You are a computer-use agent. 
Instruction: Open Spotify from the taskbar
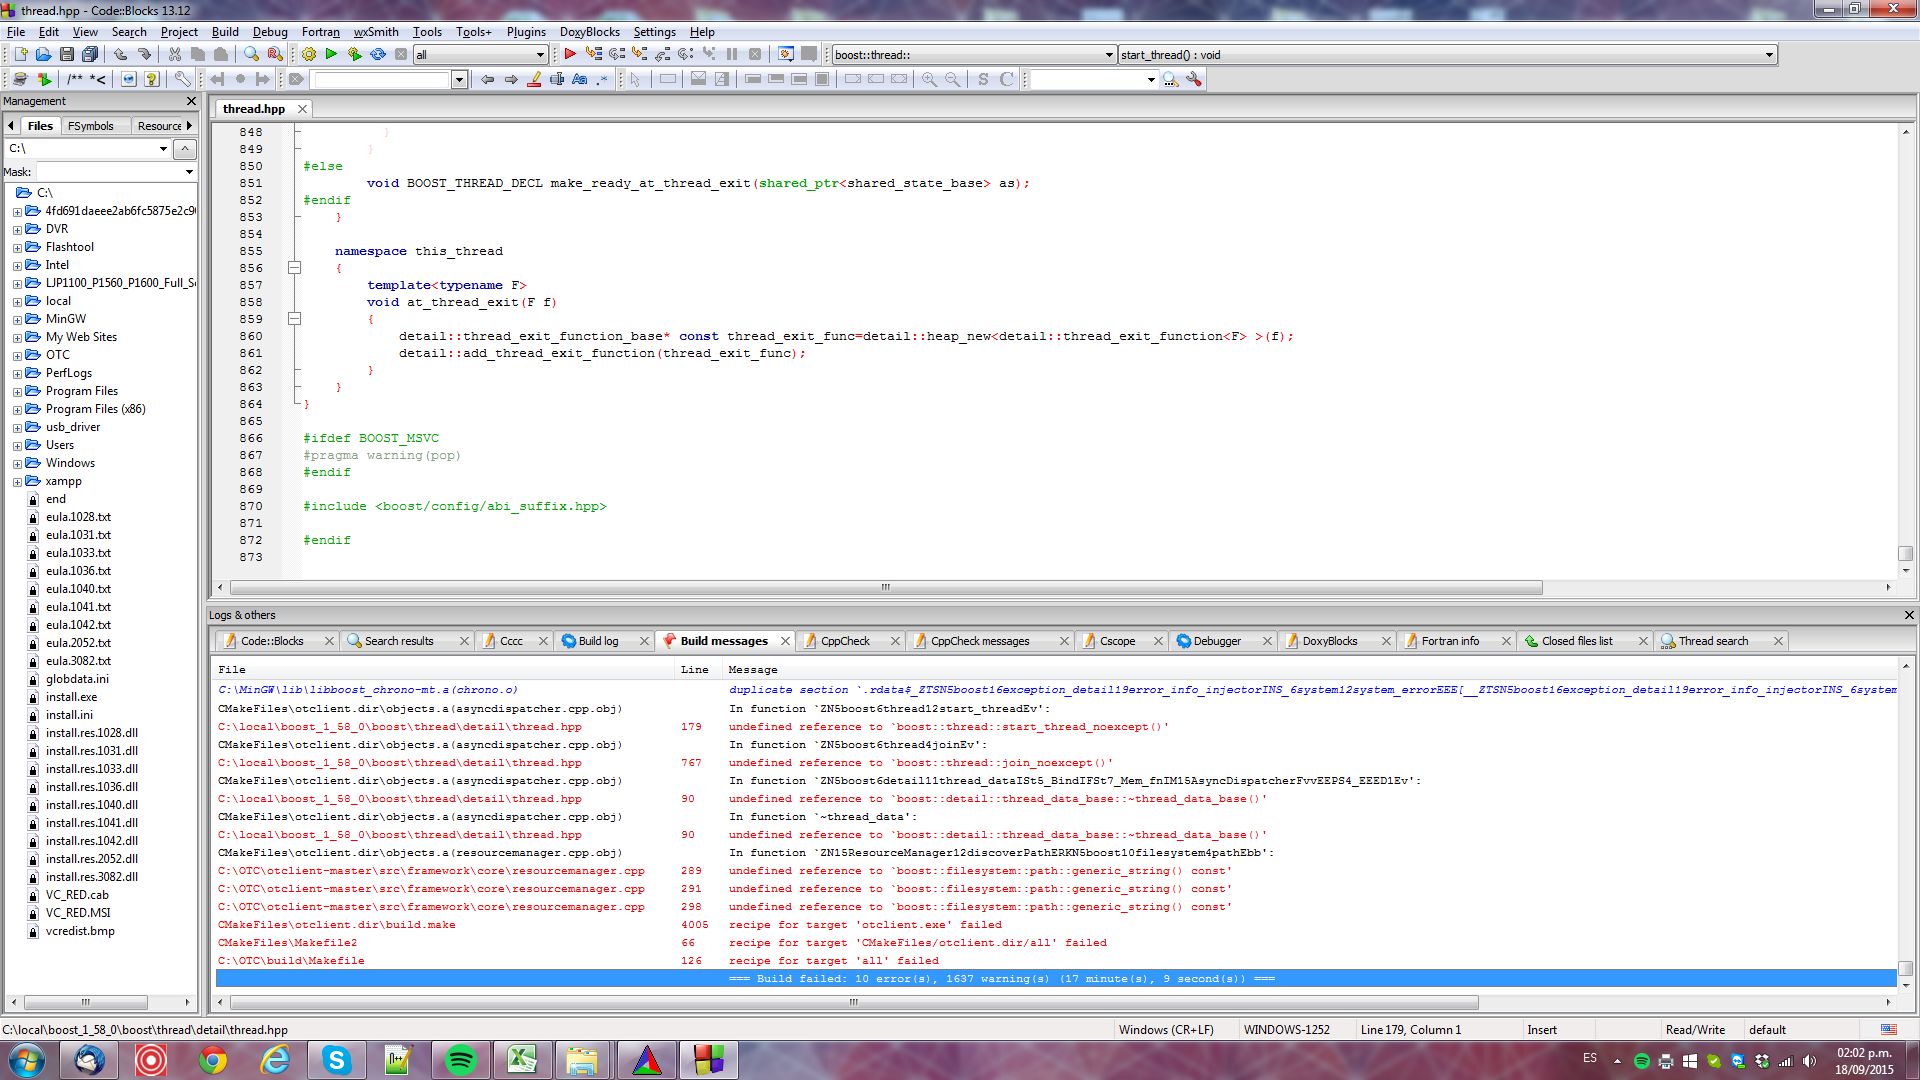[460, 1060]
